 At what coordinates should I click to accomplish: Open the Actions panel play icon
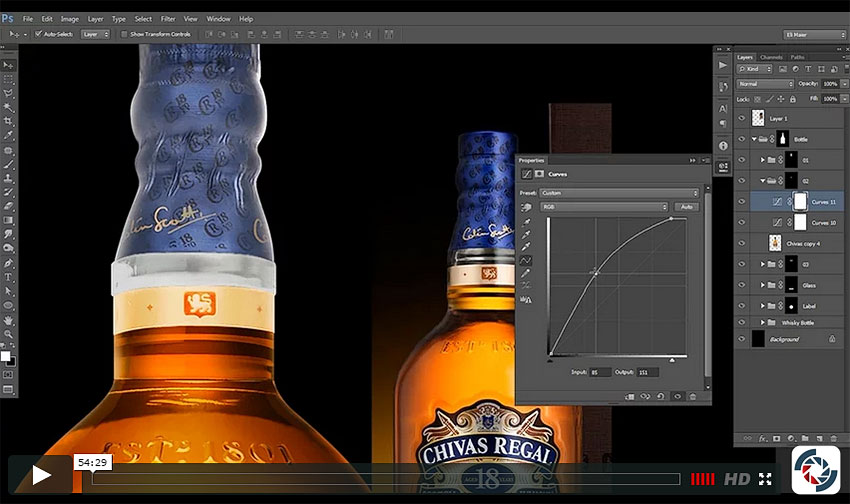(723, 65)
